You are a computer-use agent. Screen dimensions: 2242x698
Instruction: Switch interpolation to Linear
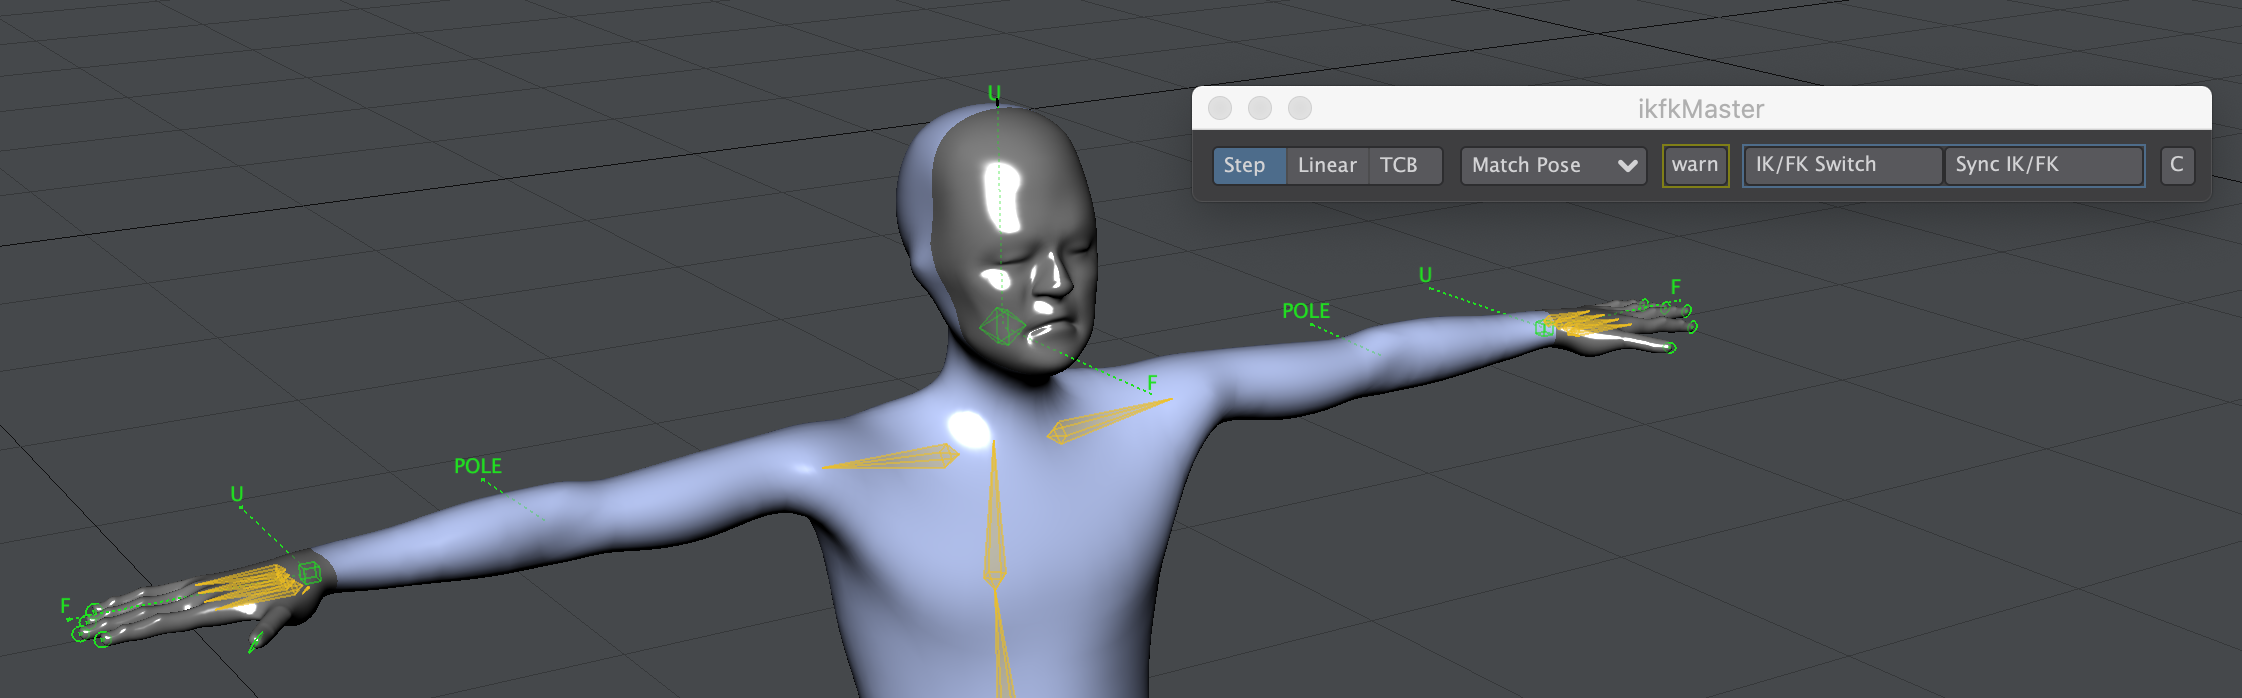1327,165
